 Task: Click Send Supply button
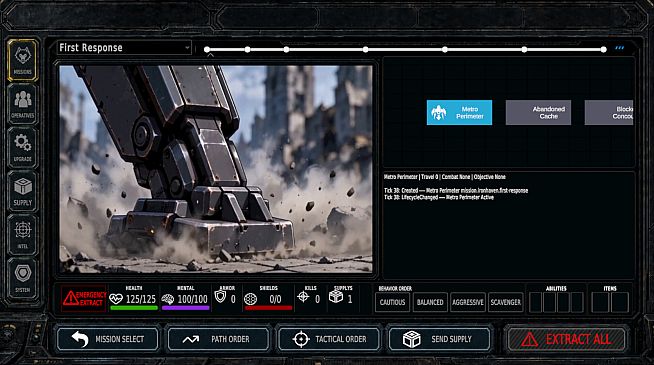pos(440,339)
